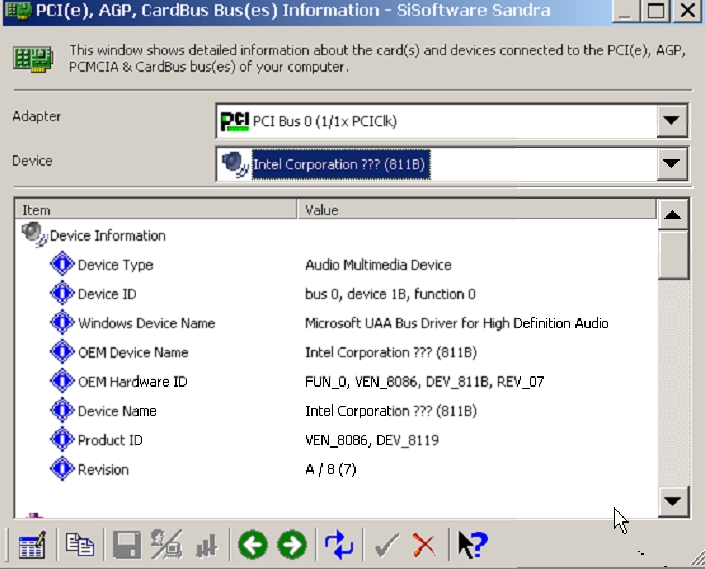705x569 pixels.
Task: Go back with the green left arrow
Action: (253, 545)
